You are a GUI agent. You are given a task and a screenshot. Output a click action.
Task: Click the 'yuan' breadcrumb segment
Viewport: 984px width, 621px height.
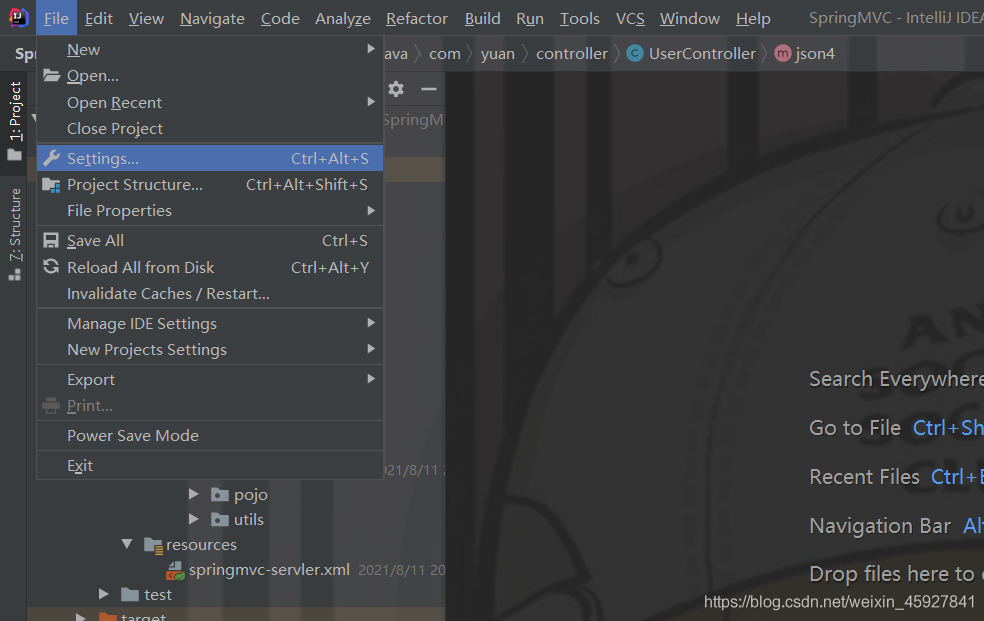tap(498, 54)
